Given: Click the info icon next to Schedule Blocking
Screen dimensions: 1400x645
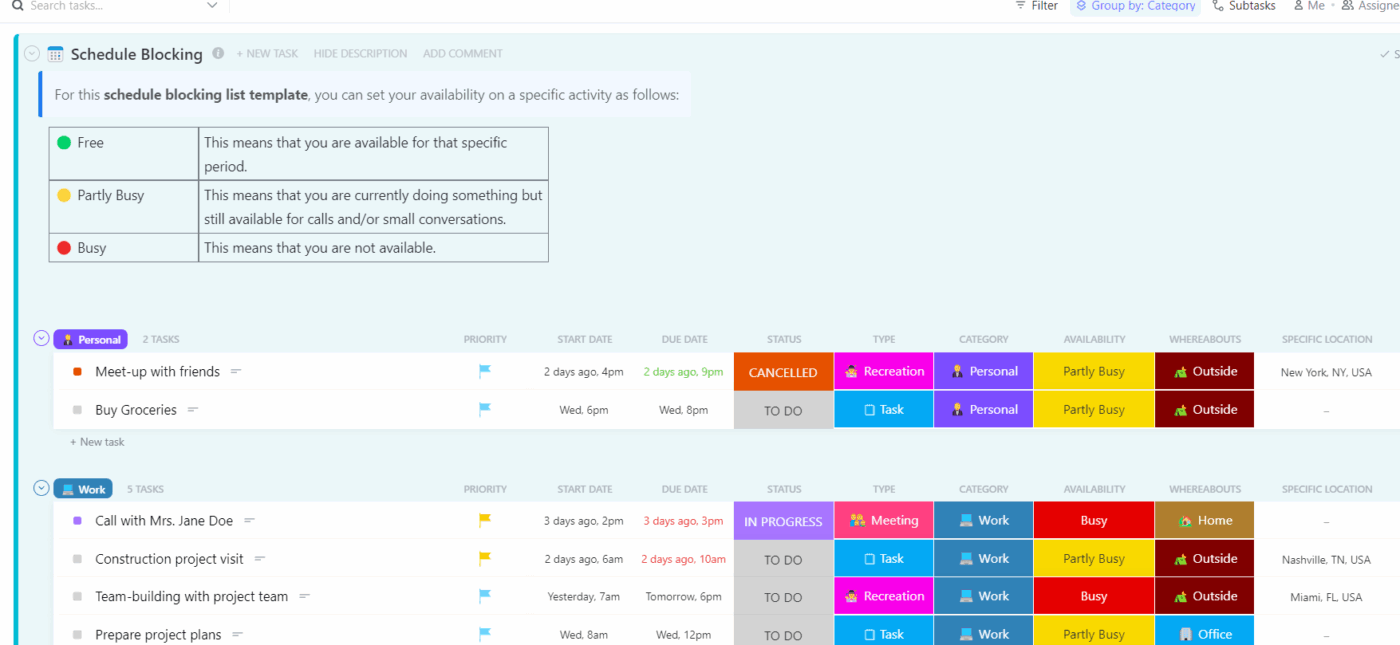Looking at the screenshot, I should click(x=217, y=53).
